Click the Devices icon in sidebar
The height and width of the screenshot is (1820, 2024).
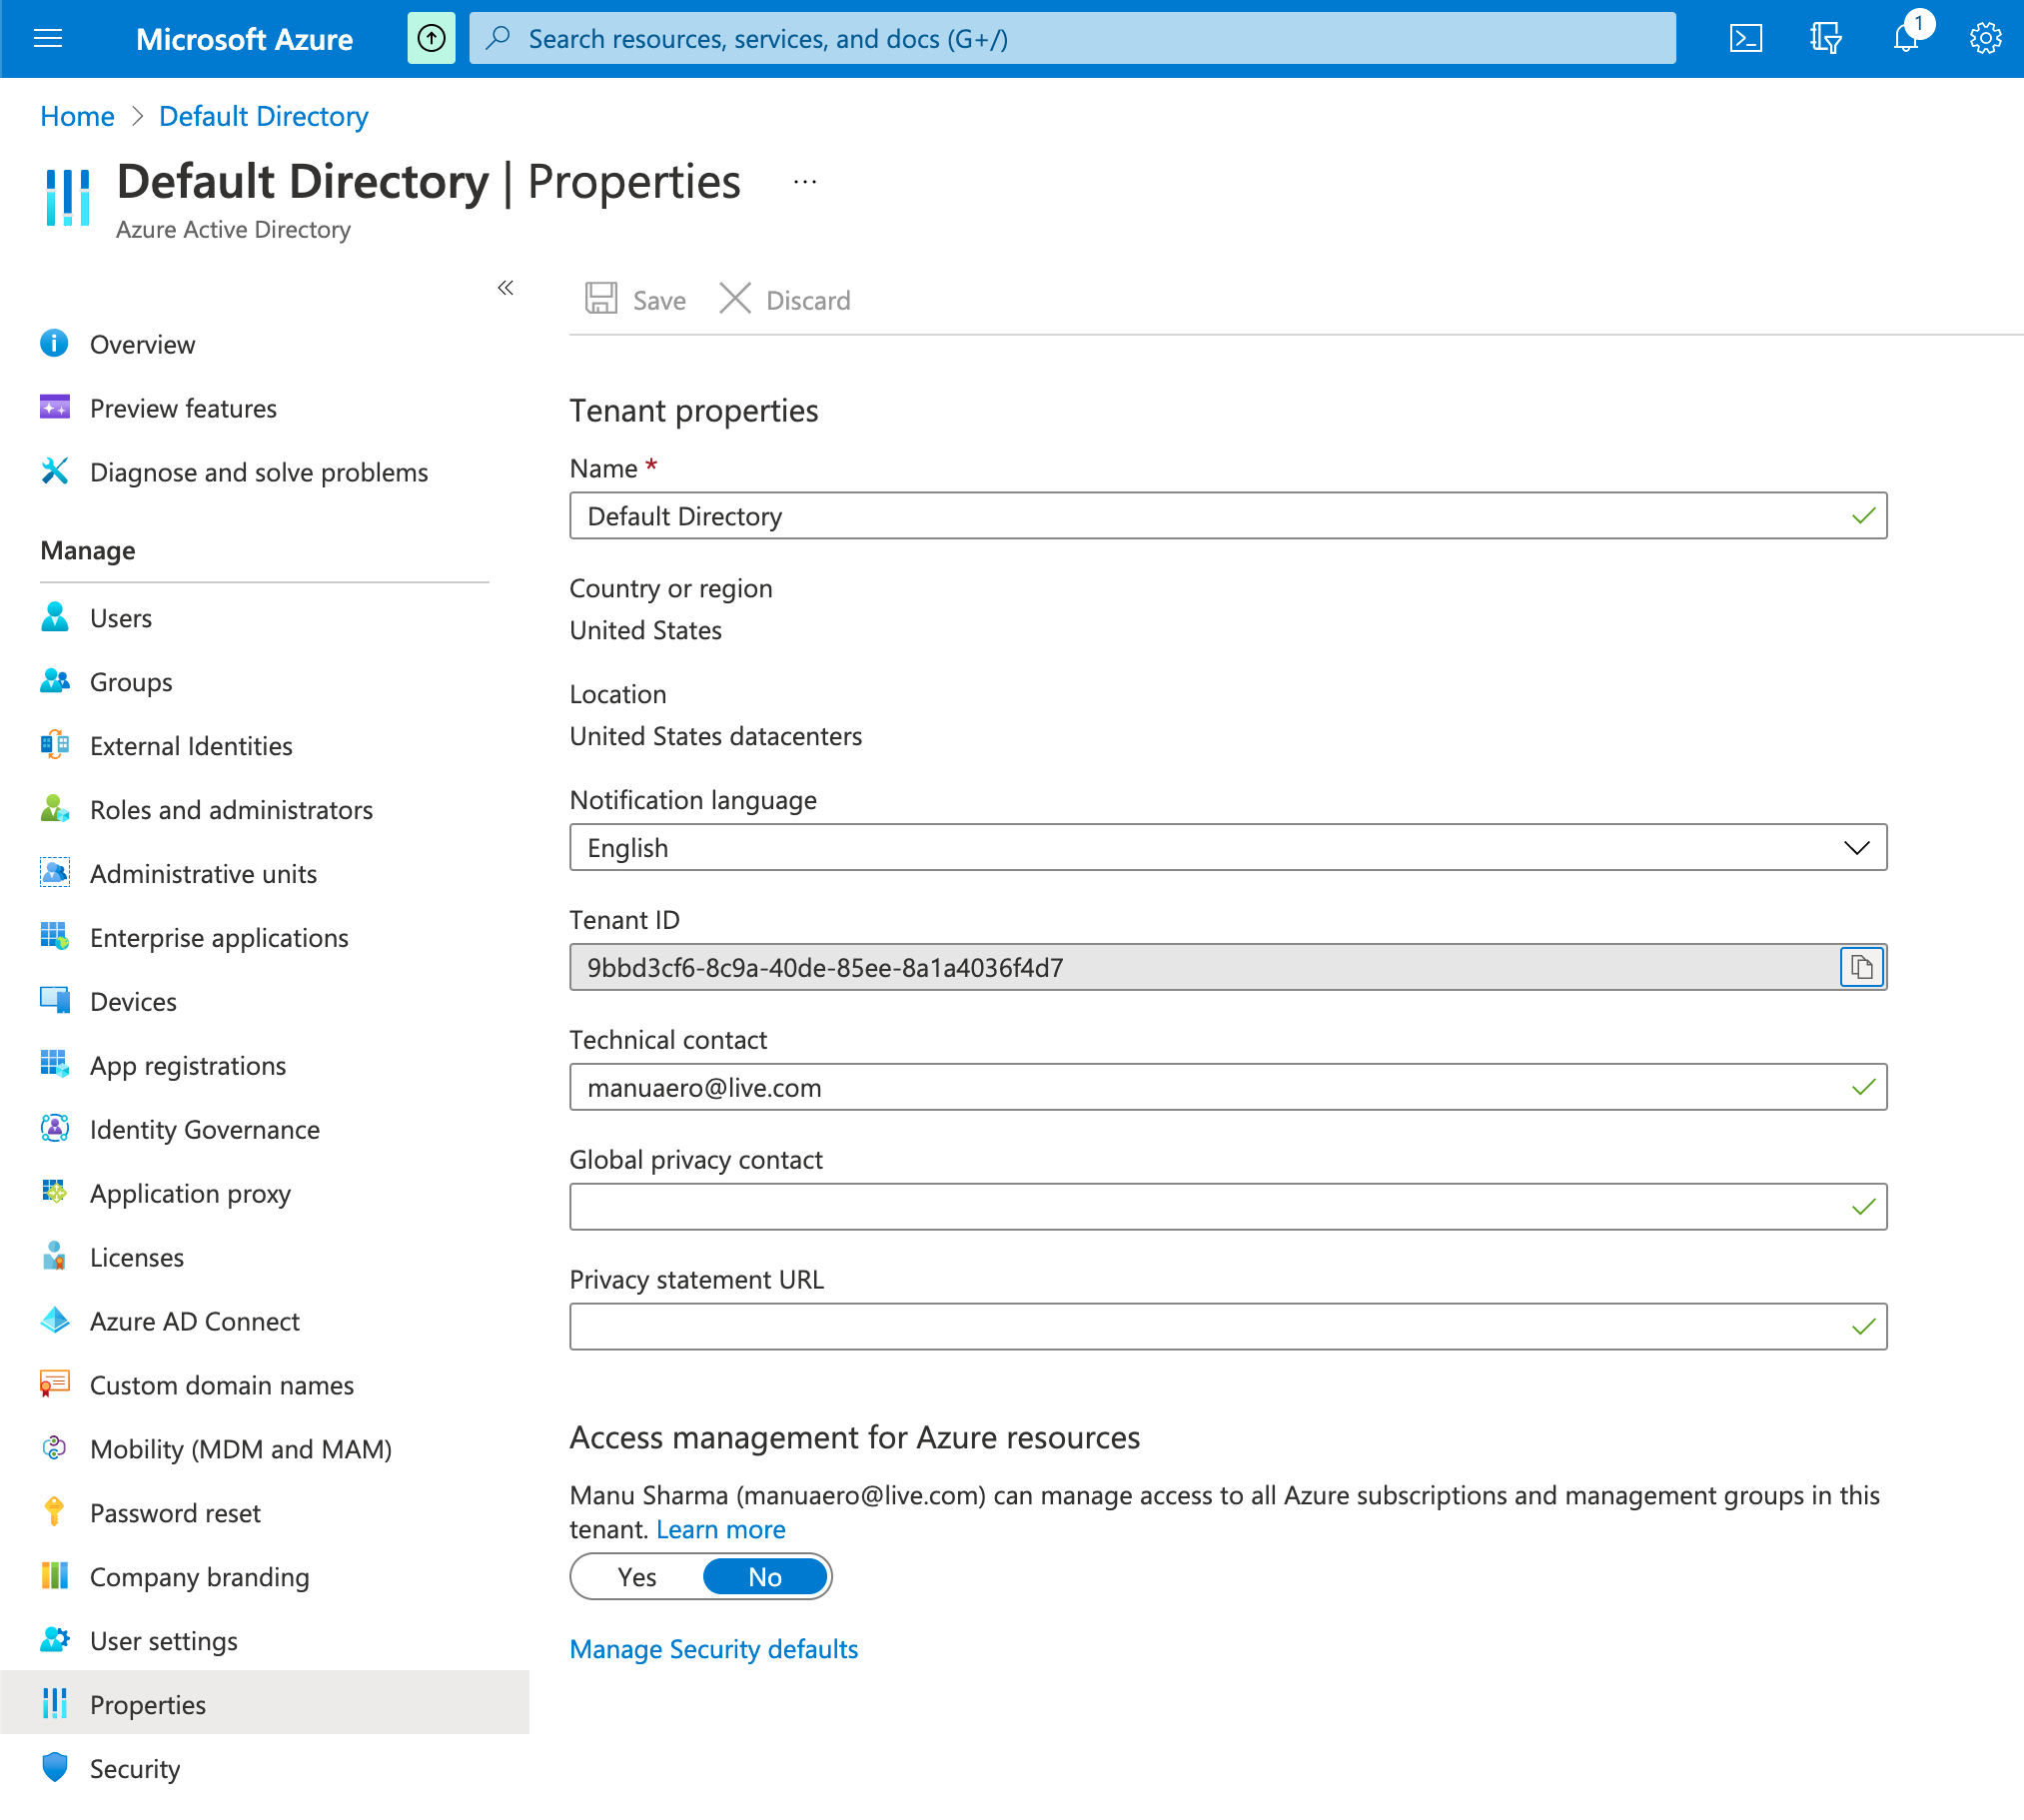(x=54, y=1001)
